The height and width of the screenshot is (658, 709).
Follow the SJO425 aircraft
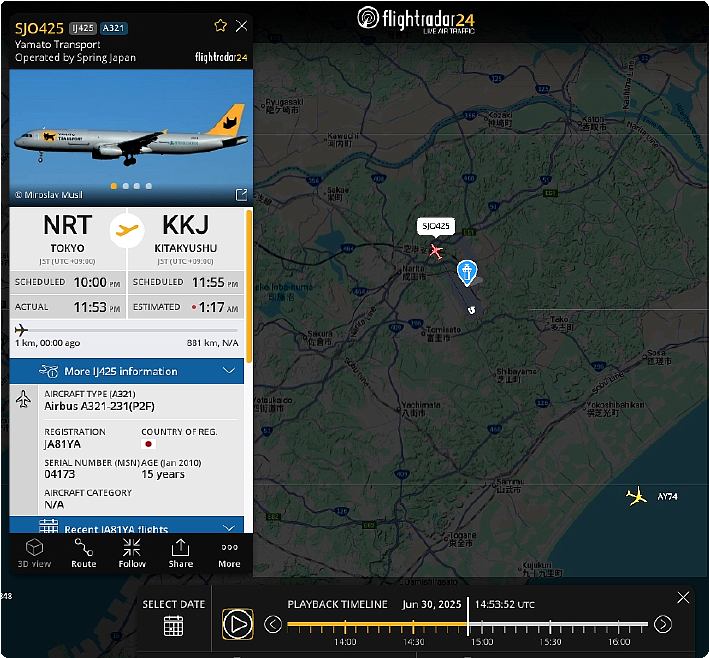132,553
